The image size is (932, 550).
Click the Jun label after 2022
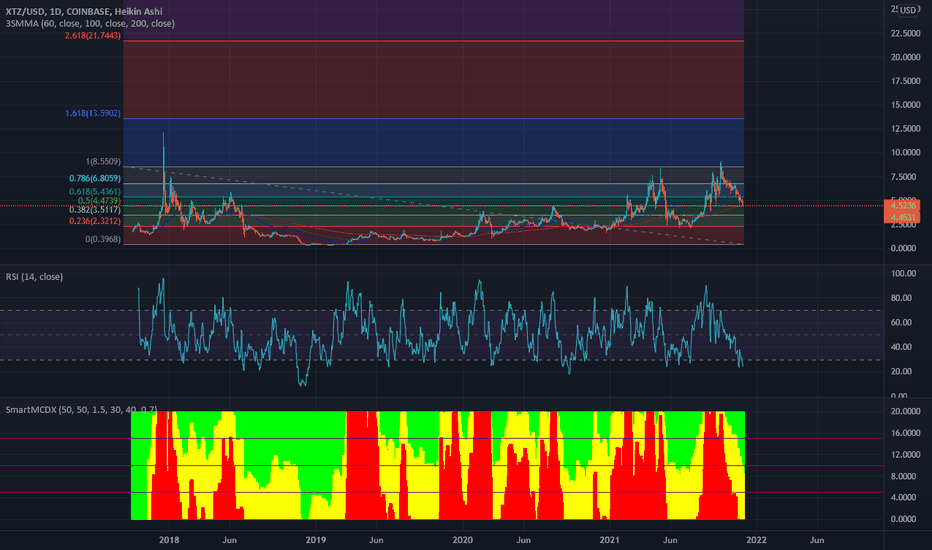click(x=817, y=540)
